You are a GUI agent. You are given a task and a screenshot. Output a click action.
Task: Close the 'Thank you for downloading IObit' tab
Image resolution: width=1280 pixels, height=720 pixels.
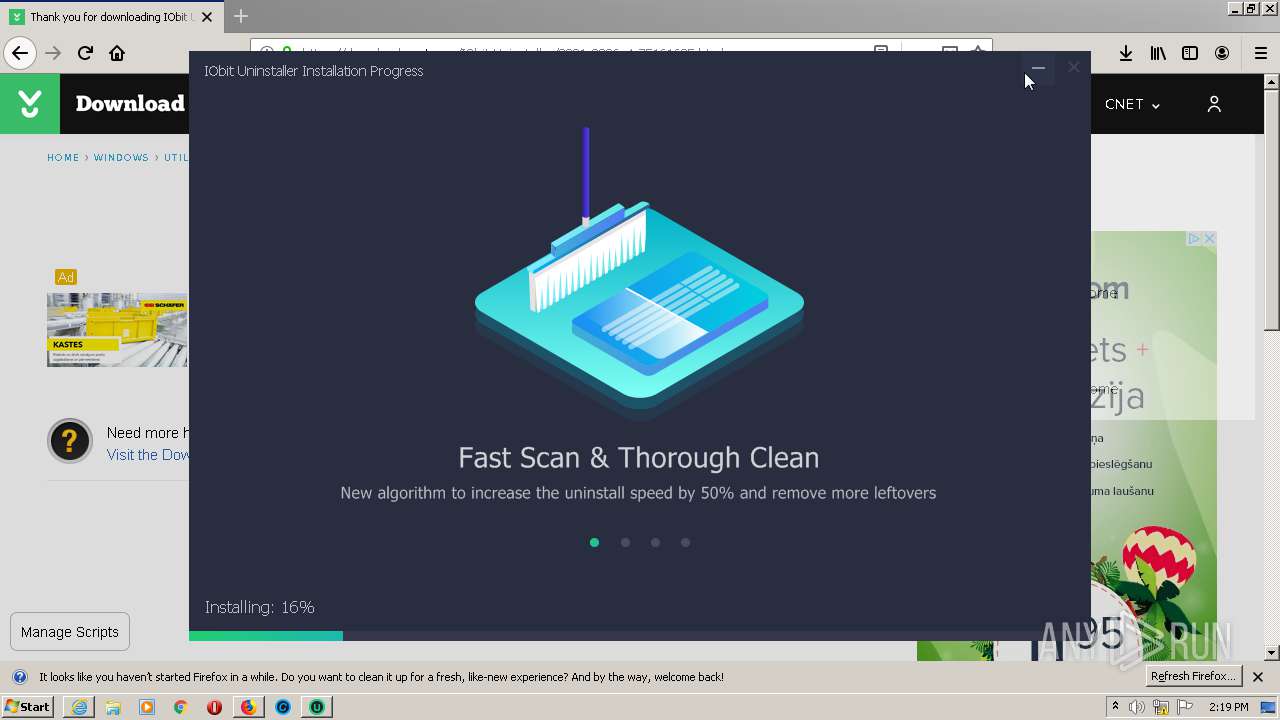207,17
